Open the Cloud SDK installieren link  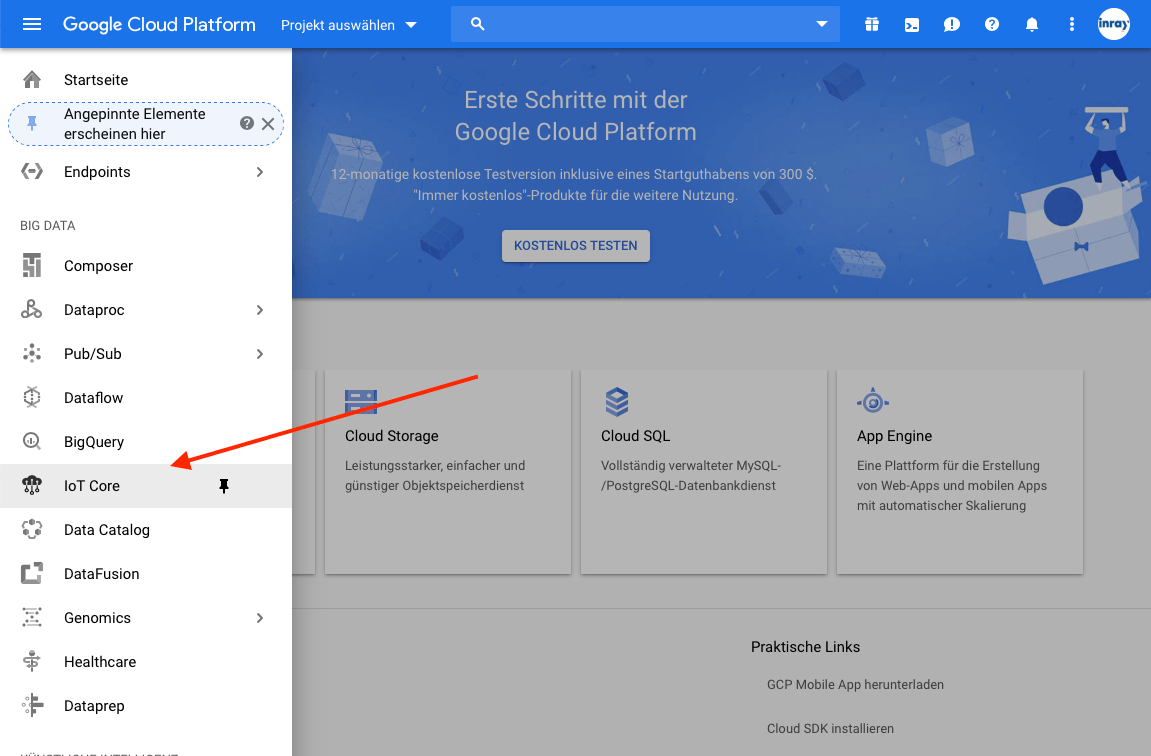click(830, 728)
